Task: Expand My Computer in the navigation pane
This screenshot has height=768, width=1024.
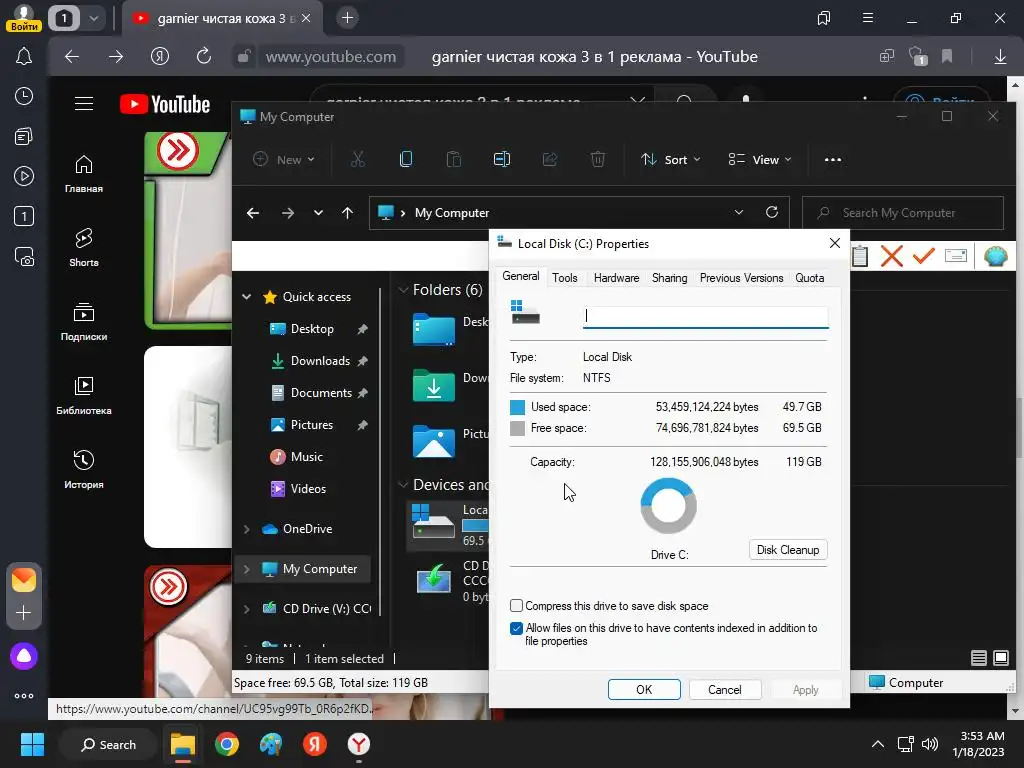Action: 247,569
